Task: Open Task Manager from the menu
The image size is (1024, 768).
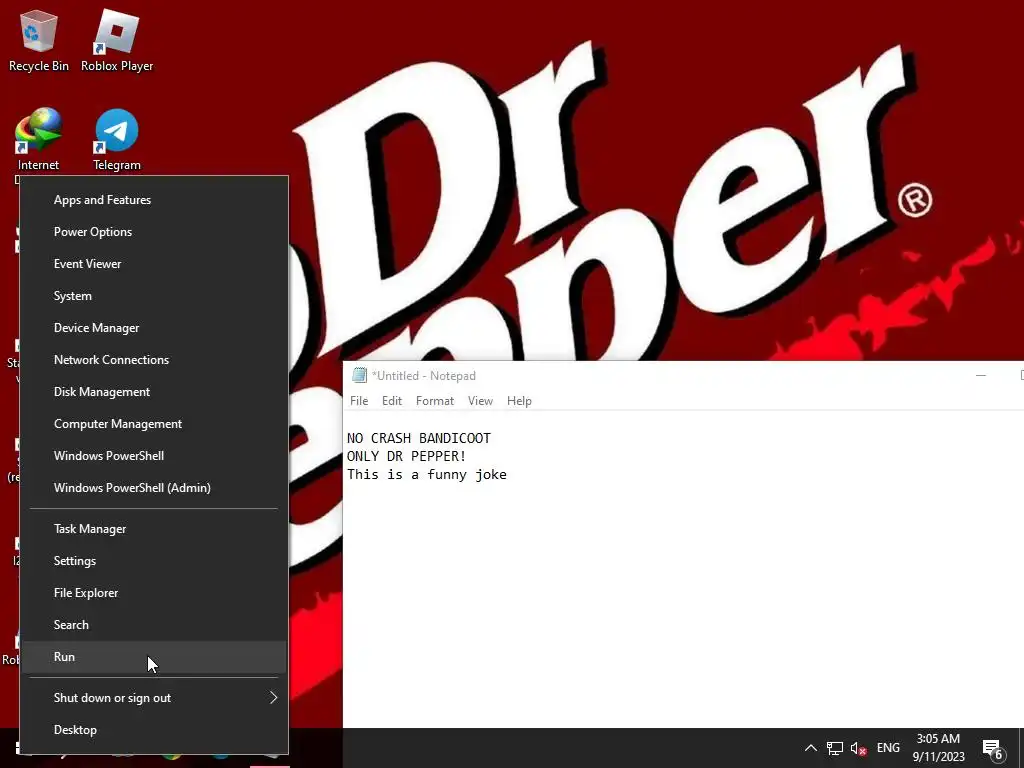Action: (154, 529)
